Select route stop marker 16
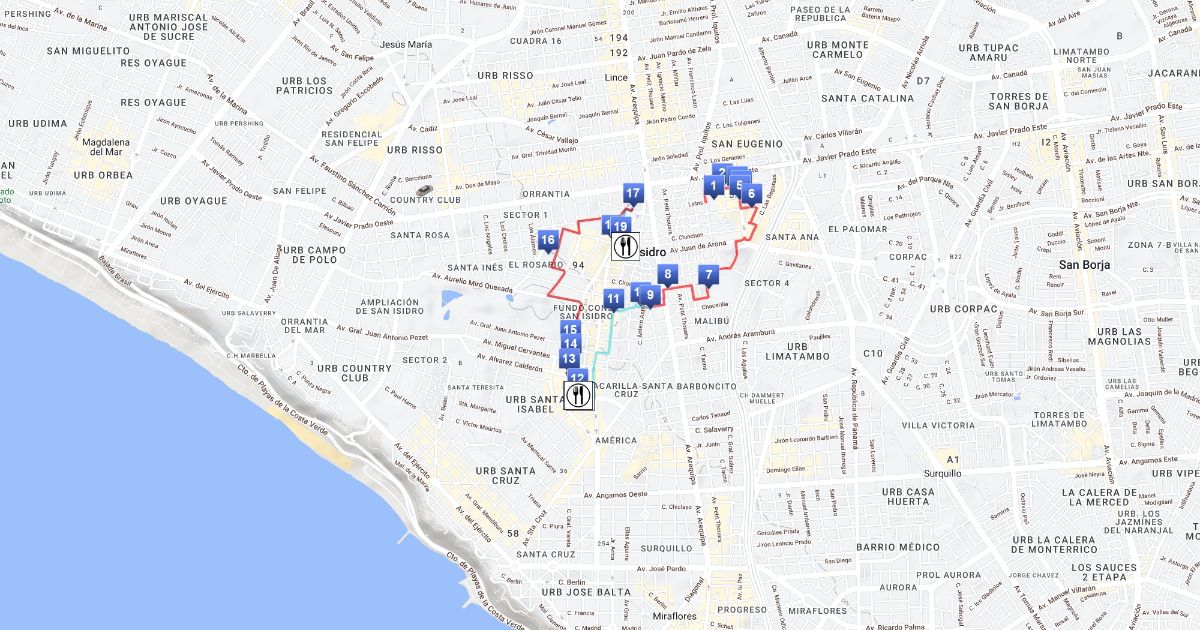This screenshot has height=630, width=1200. click(547, 241)
